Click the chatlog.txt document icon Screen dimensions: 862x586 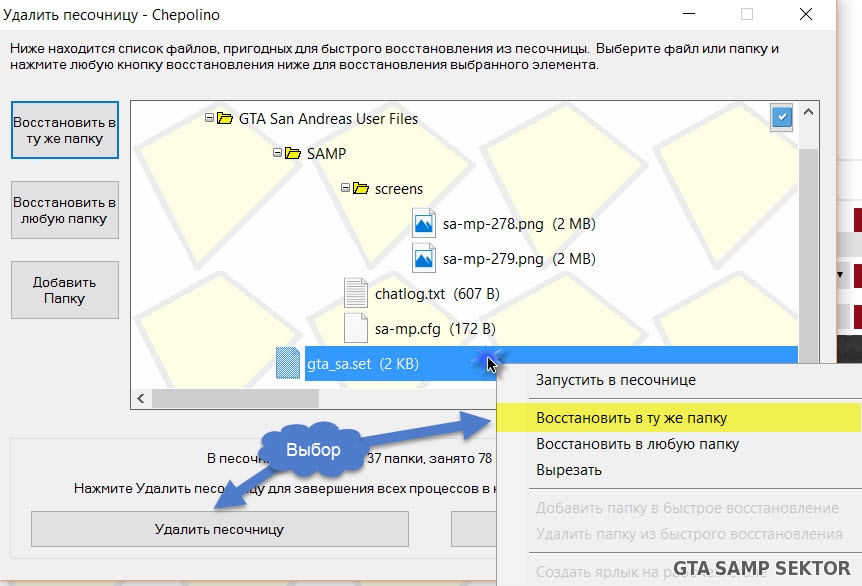click(x=356, y=293)
